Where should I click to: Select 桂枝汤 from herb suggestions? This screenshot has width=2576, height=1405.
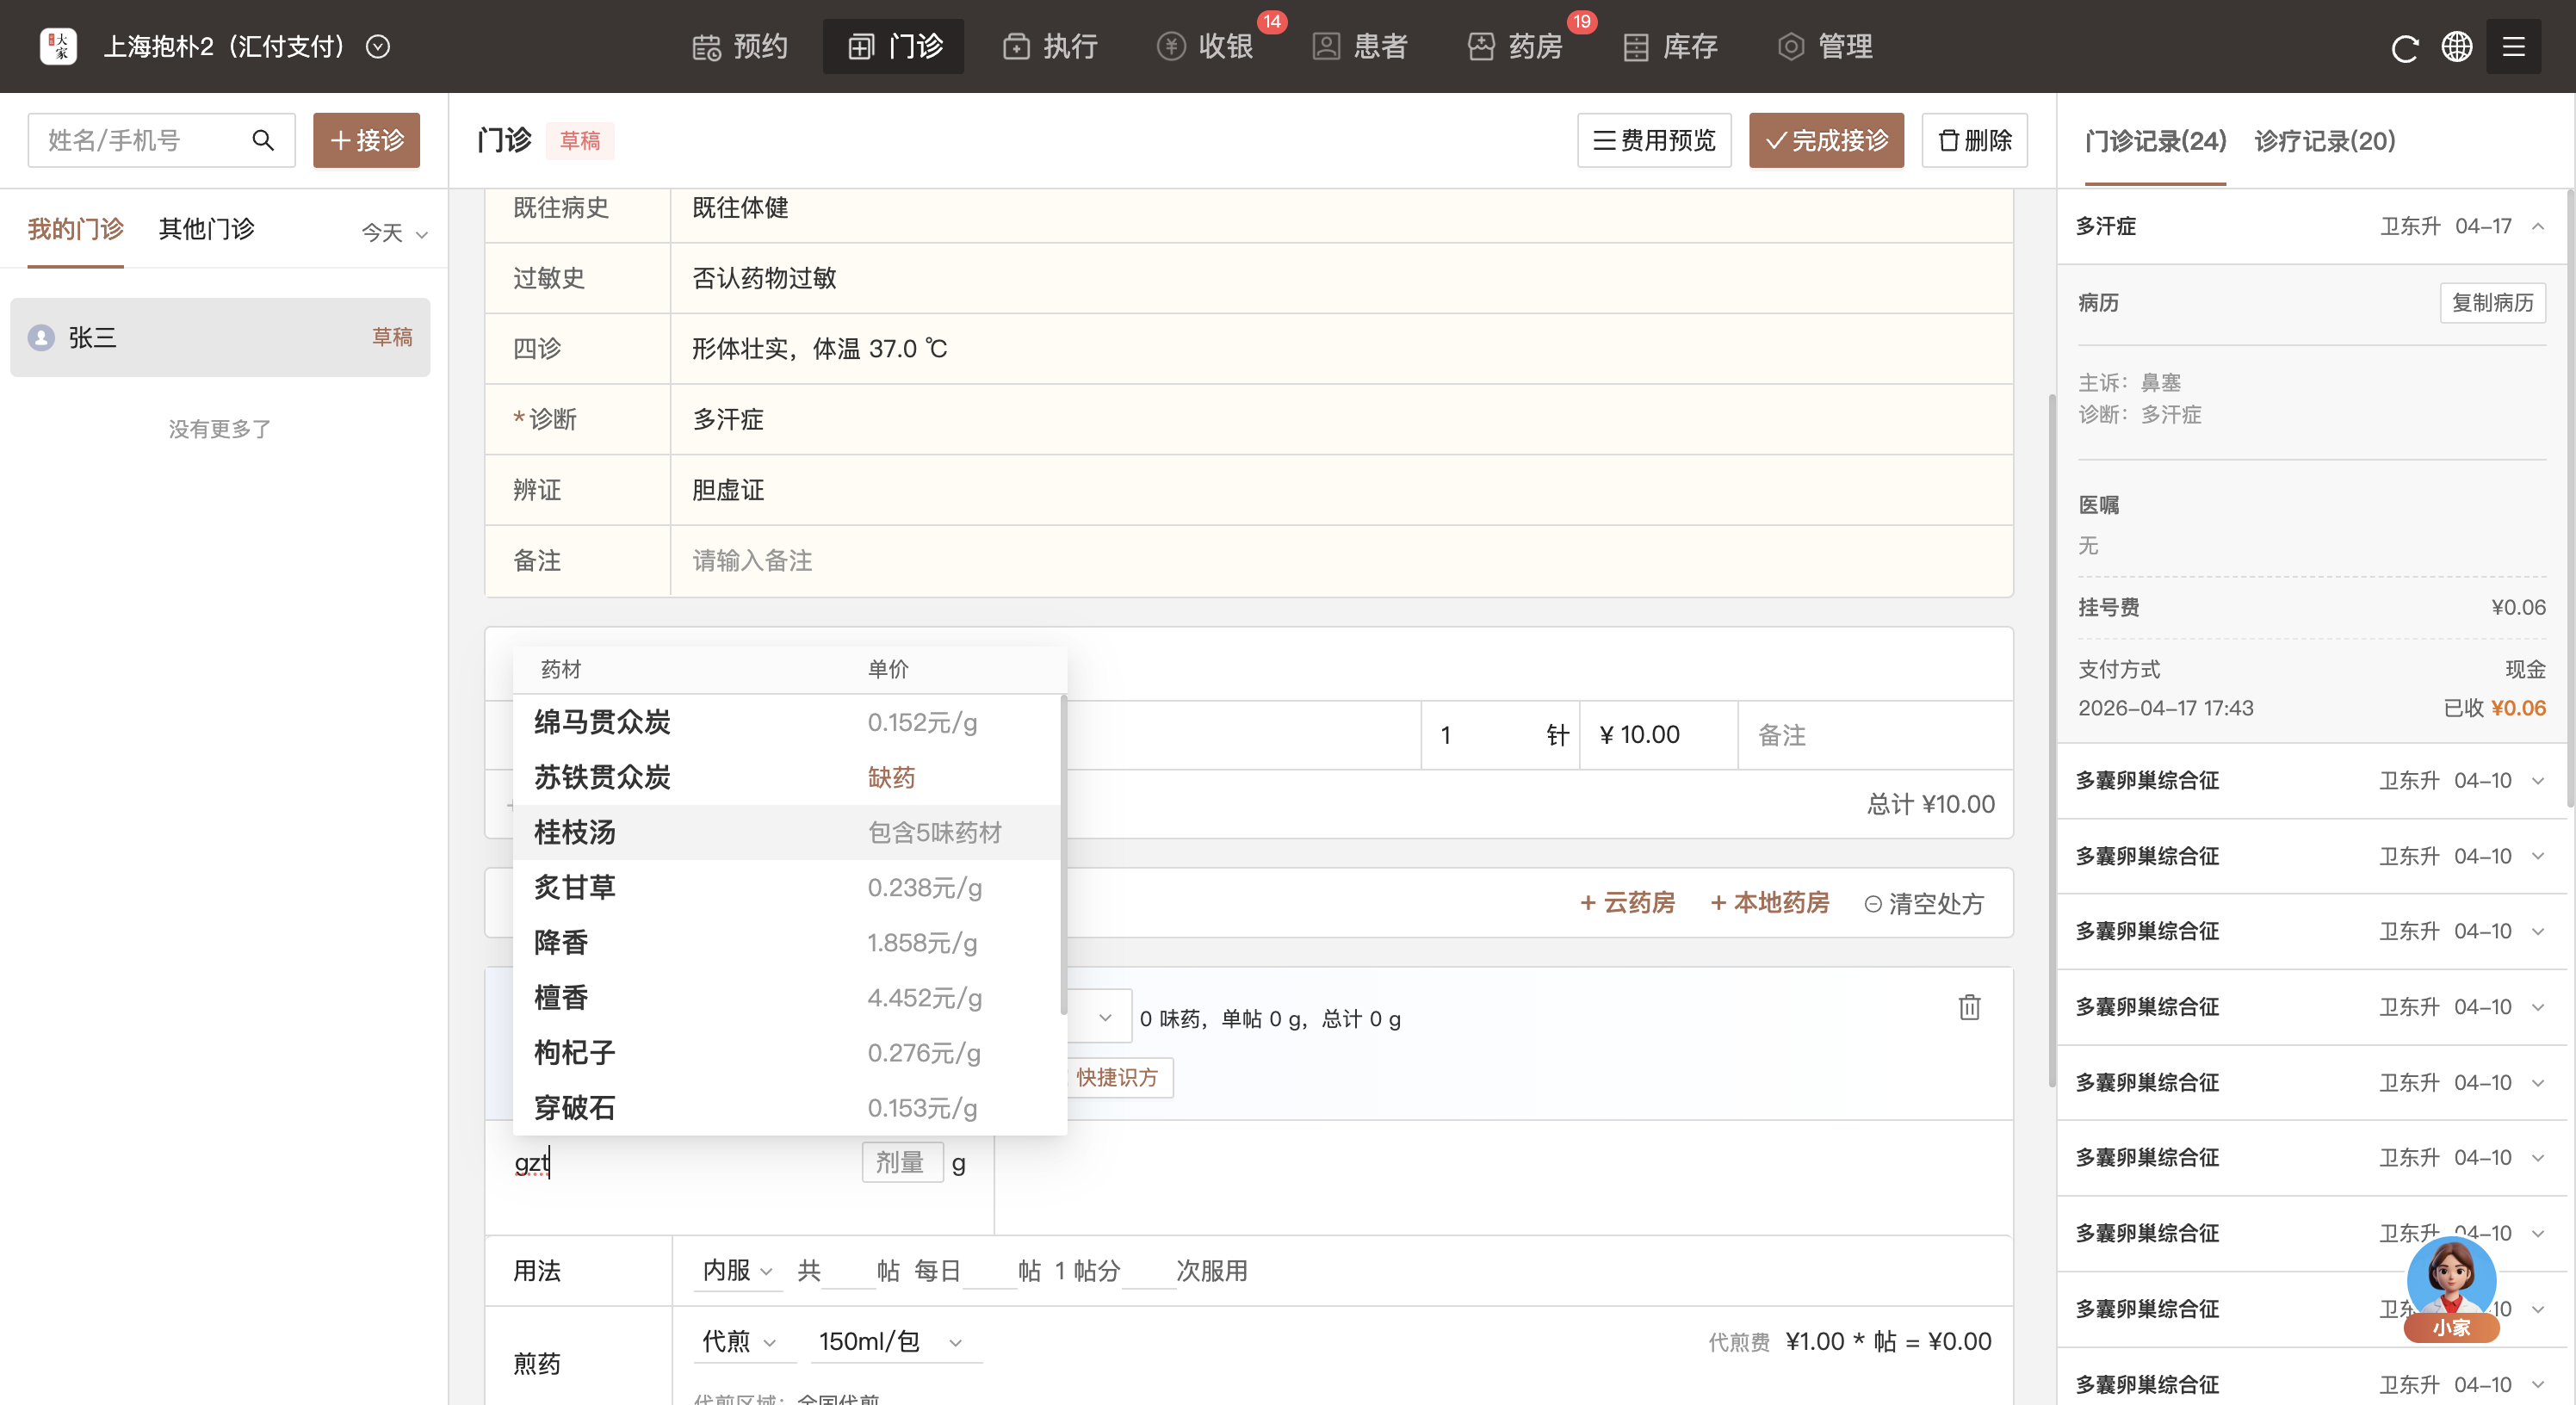click(x=575, y=832)
